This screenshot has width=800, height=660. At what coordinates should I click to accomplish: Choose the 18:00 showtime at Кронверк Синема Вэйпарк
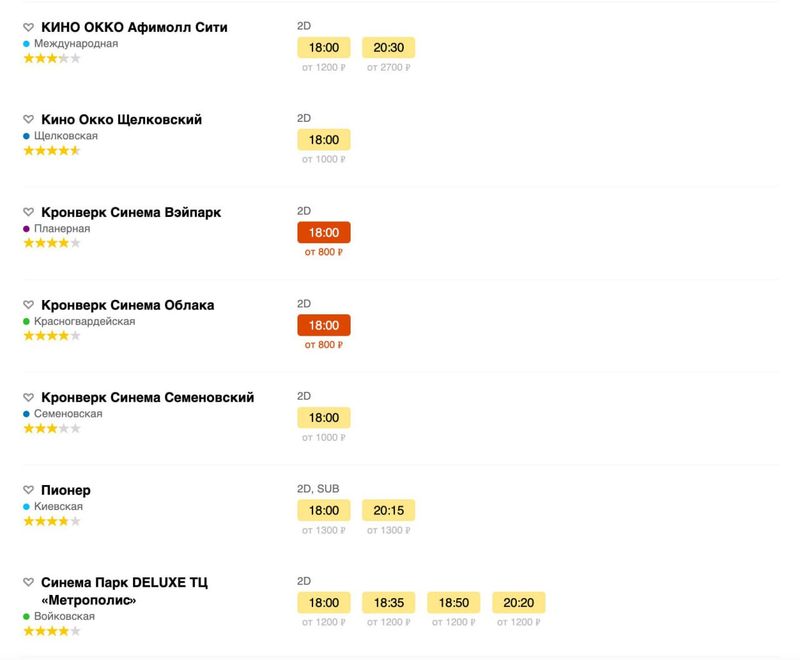coord(324,233)
